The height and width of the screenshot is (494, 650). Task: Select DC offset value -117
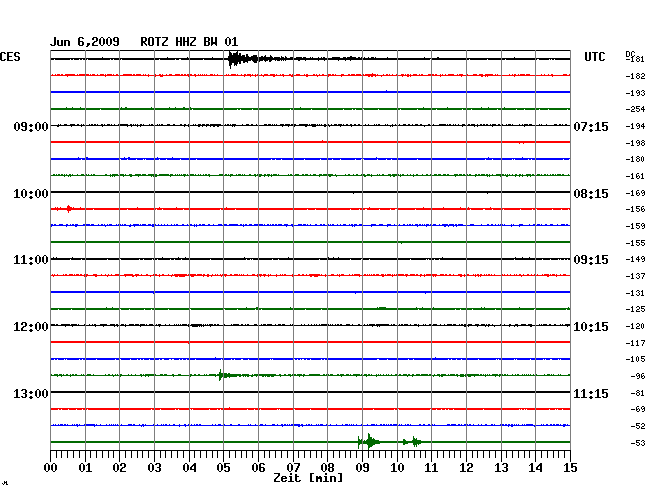pyautogui.click(x=635, y=343)
